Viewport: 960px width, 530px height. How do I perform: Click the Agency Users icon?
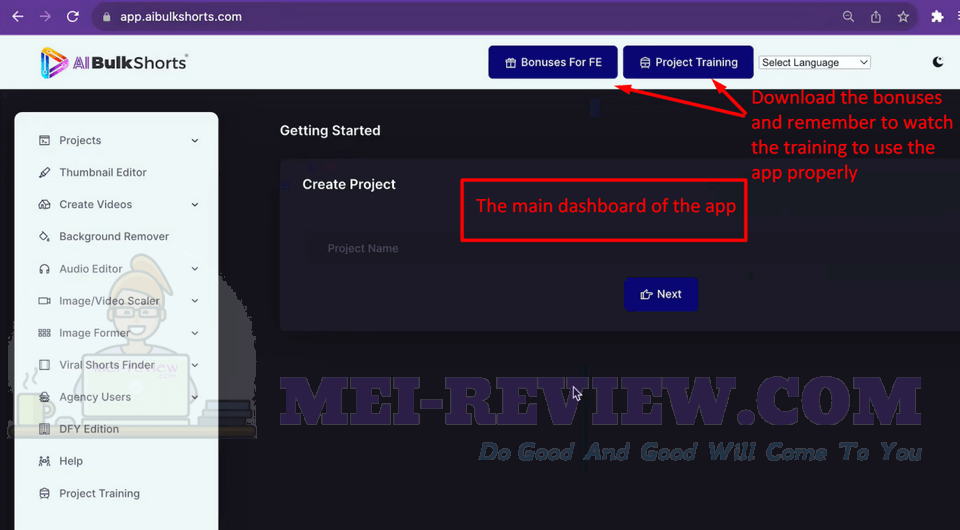point(44,397)
